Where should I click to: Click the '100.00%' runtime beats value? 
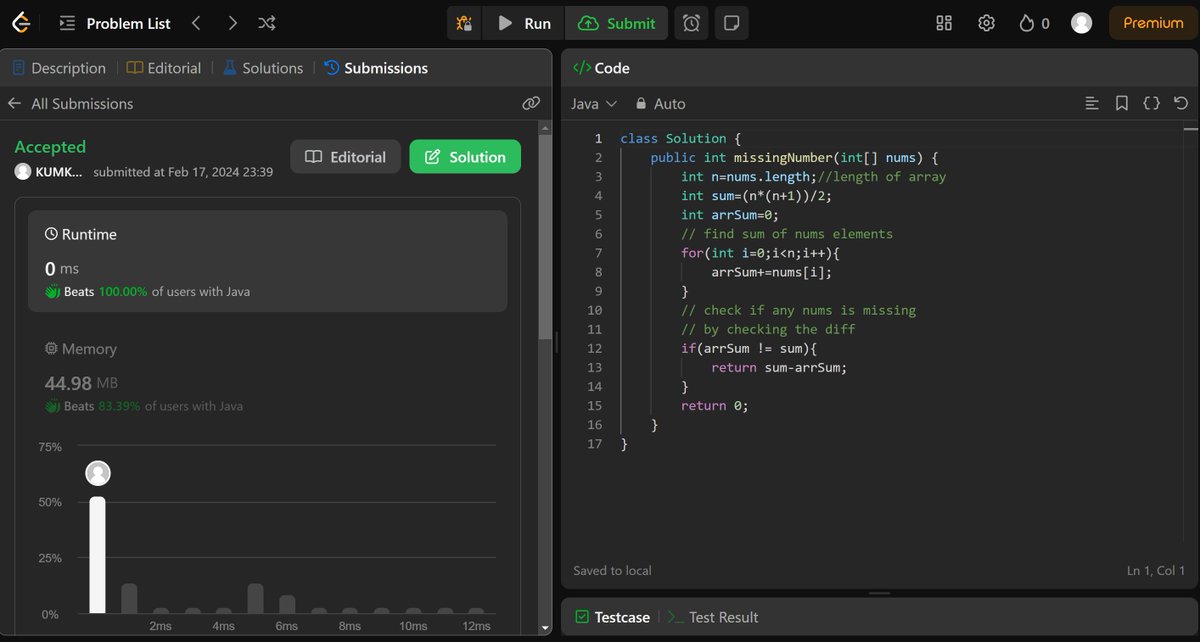point(121,292)
